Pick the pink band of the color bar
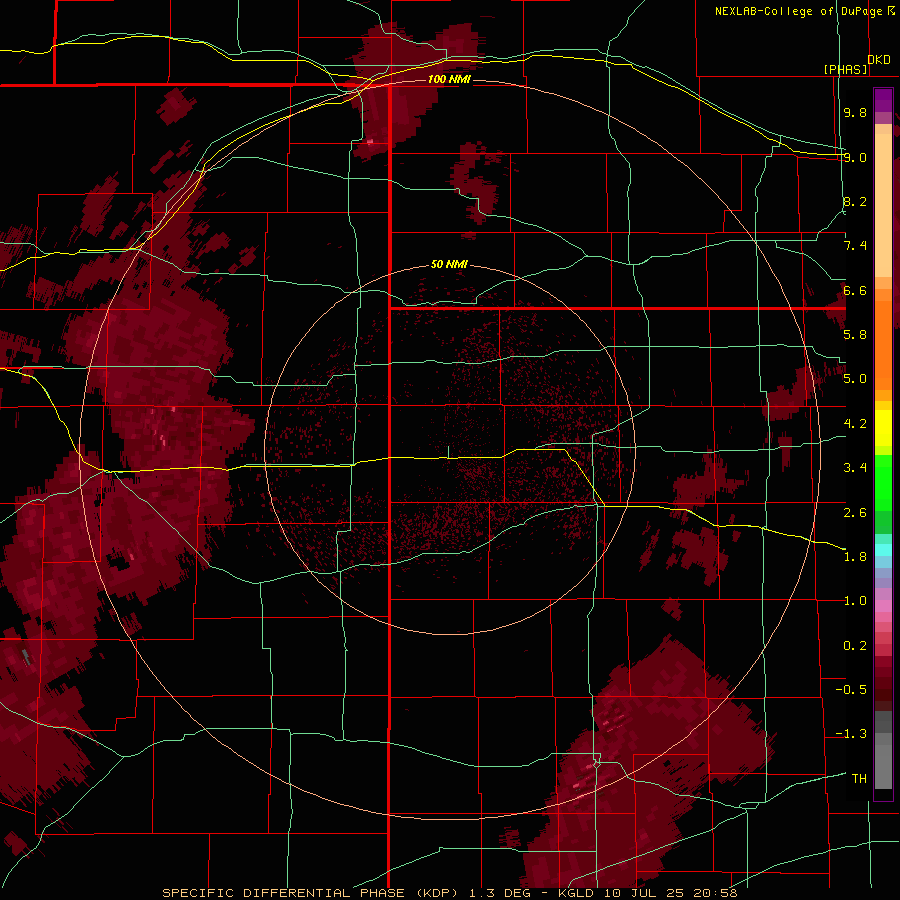This screenshot has width=900, height=900. point(883,606)
